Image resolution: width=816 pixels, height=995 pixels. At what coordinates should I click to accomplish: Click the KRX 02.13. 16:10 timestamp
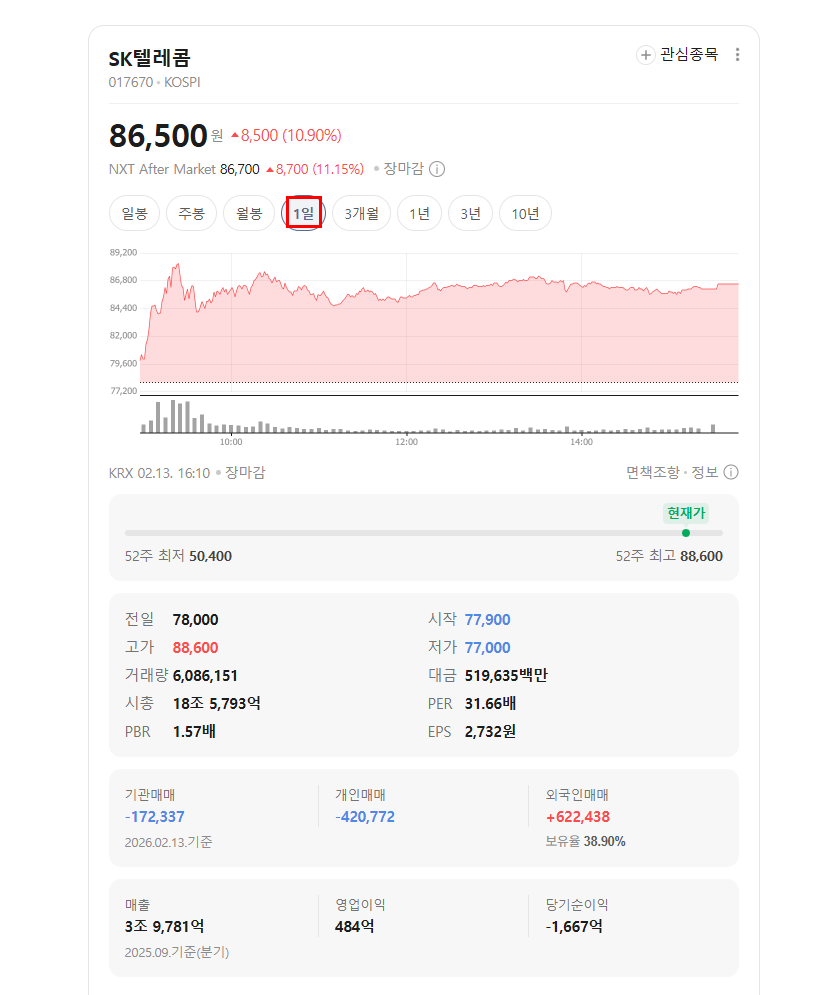click(x=159, y=473)
